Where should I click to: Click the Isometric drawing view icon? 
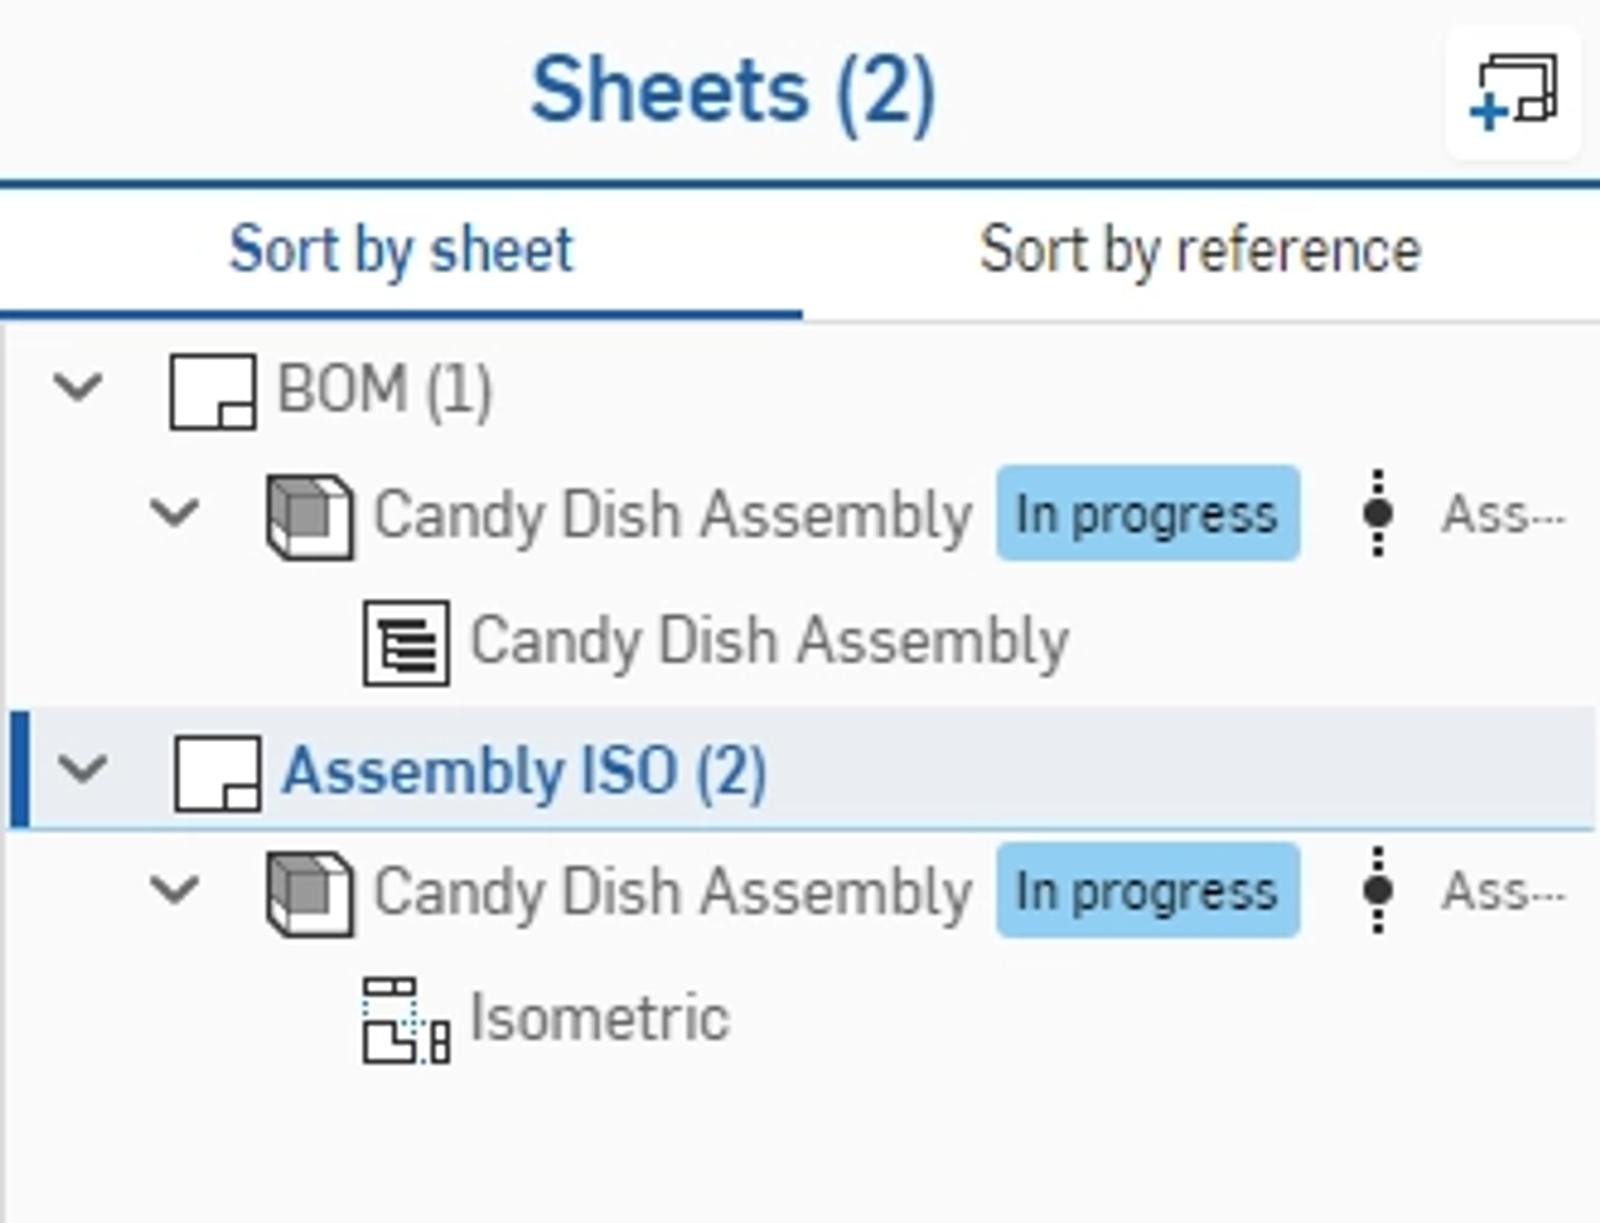tap(403, 1018)
